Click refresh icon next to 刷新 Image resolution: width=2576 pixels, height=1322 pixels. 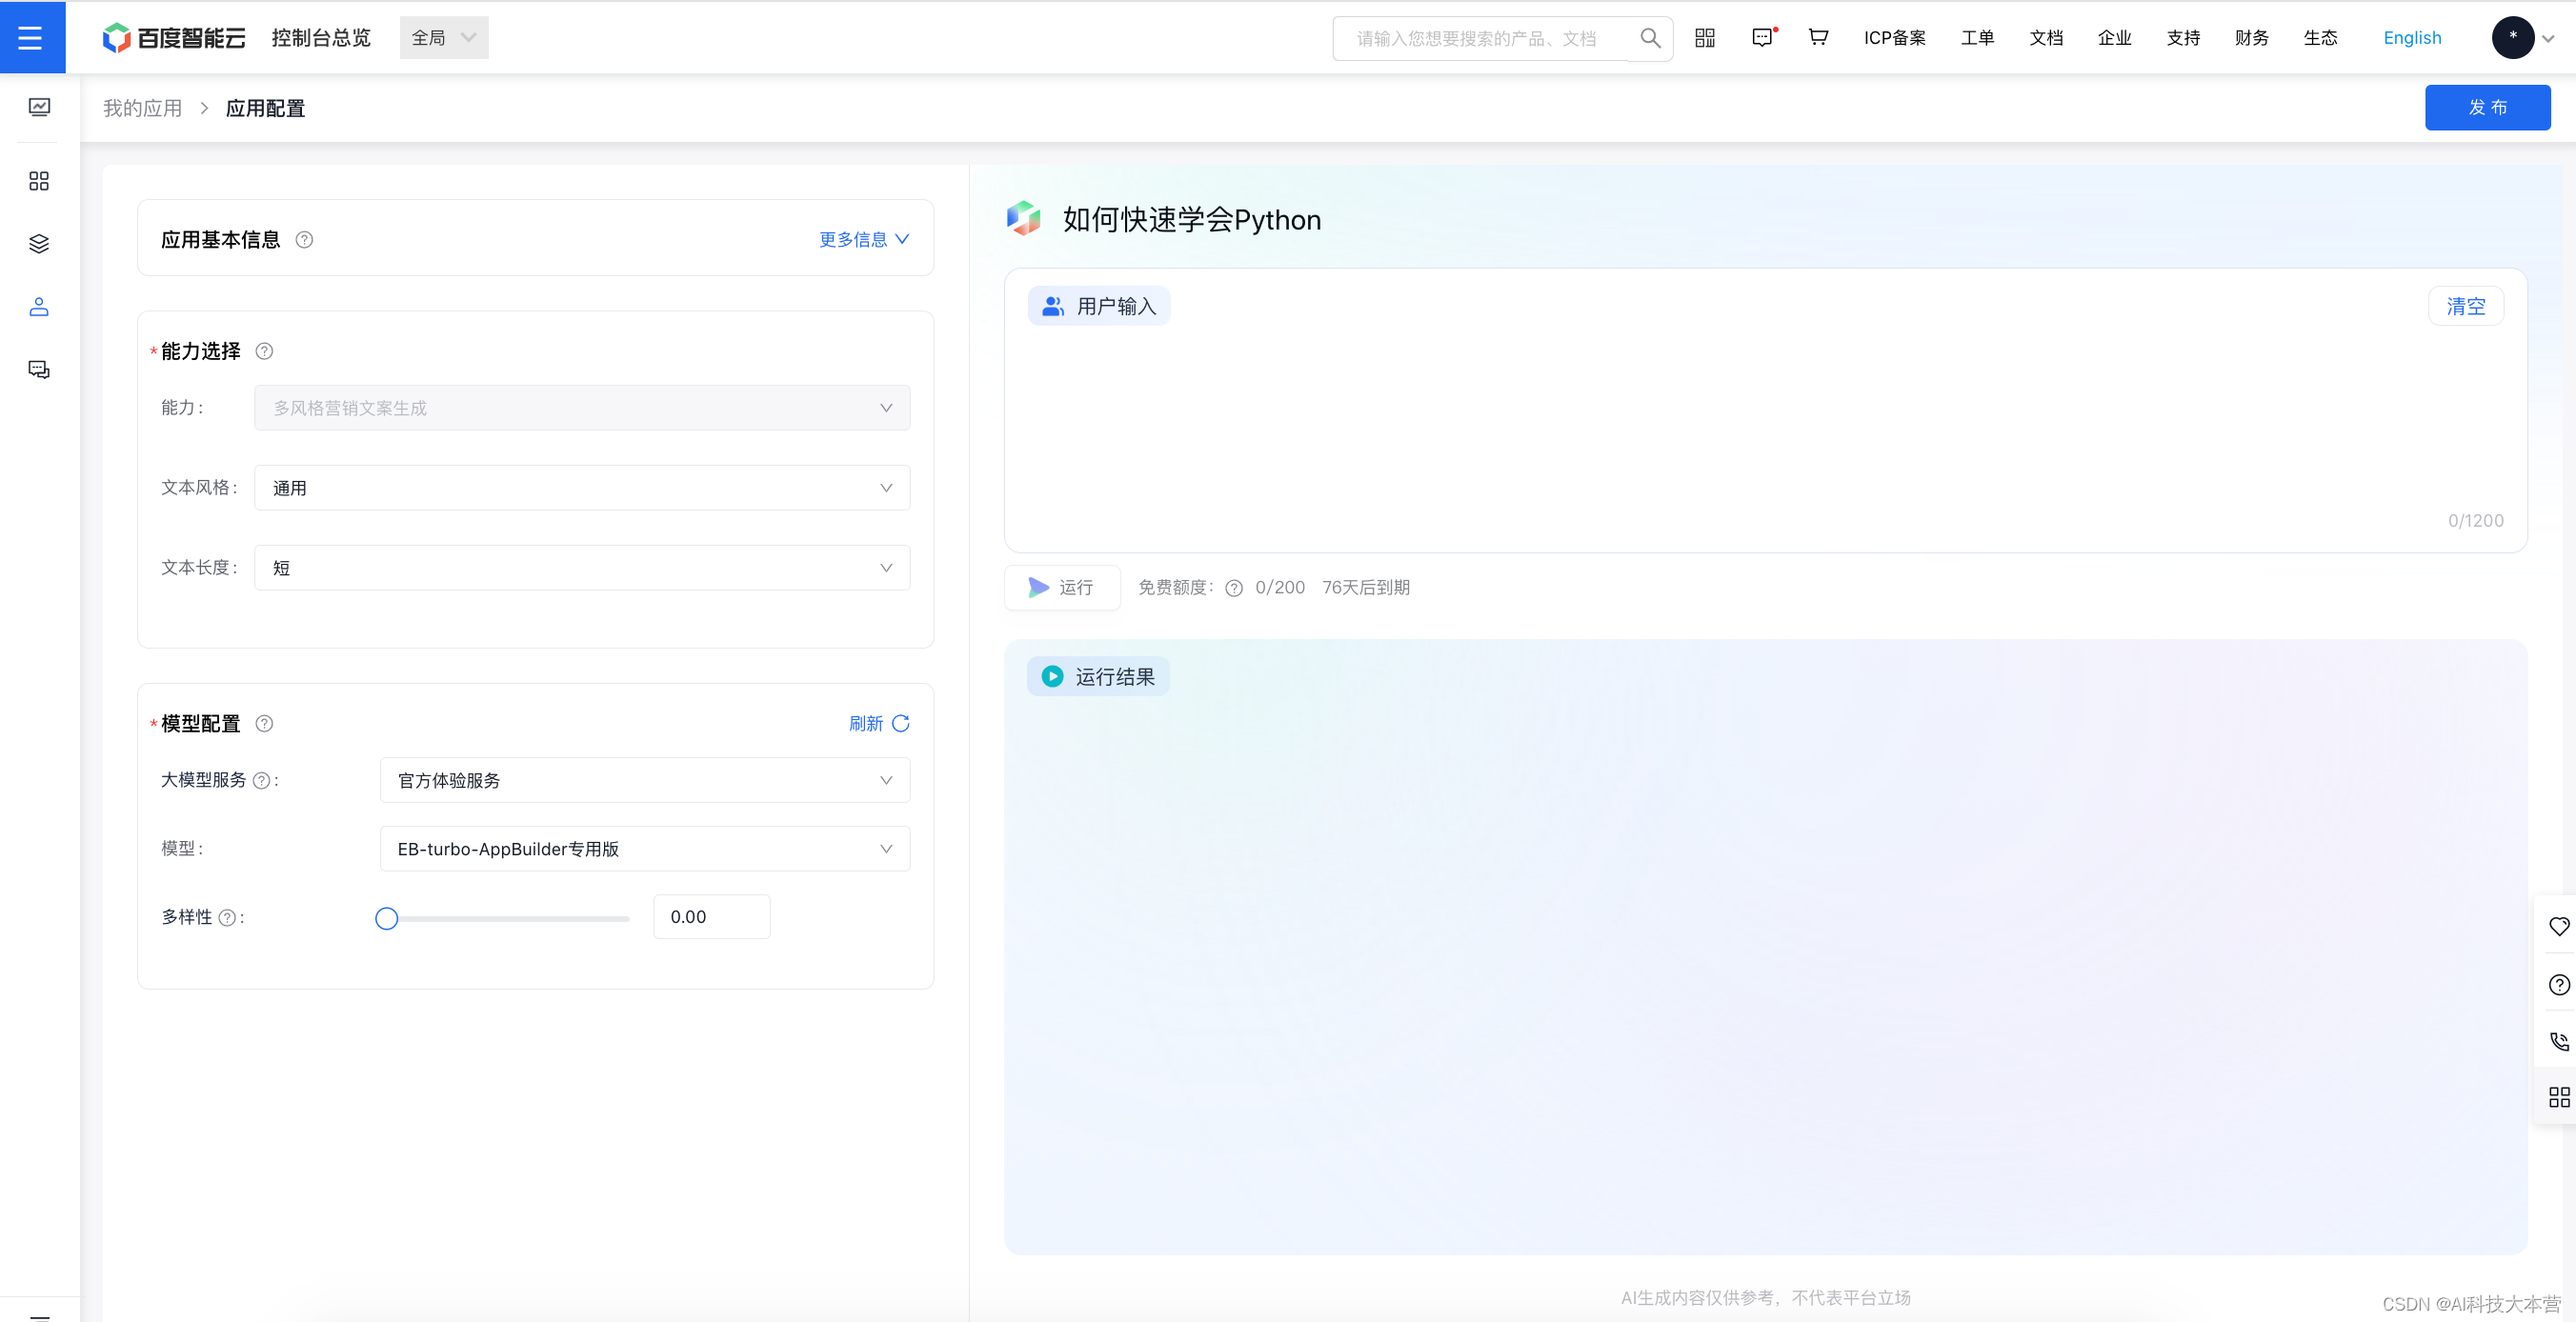pos(900,723)
